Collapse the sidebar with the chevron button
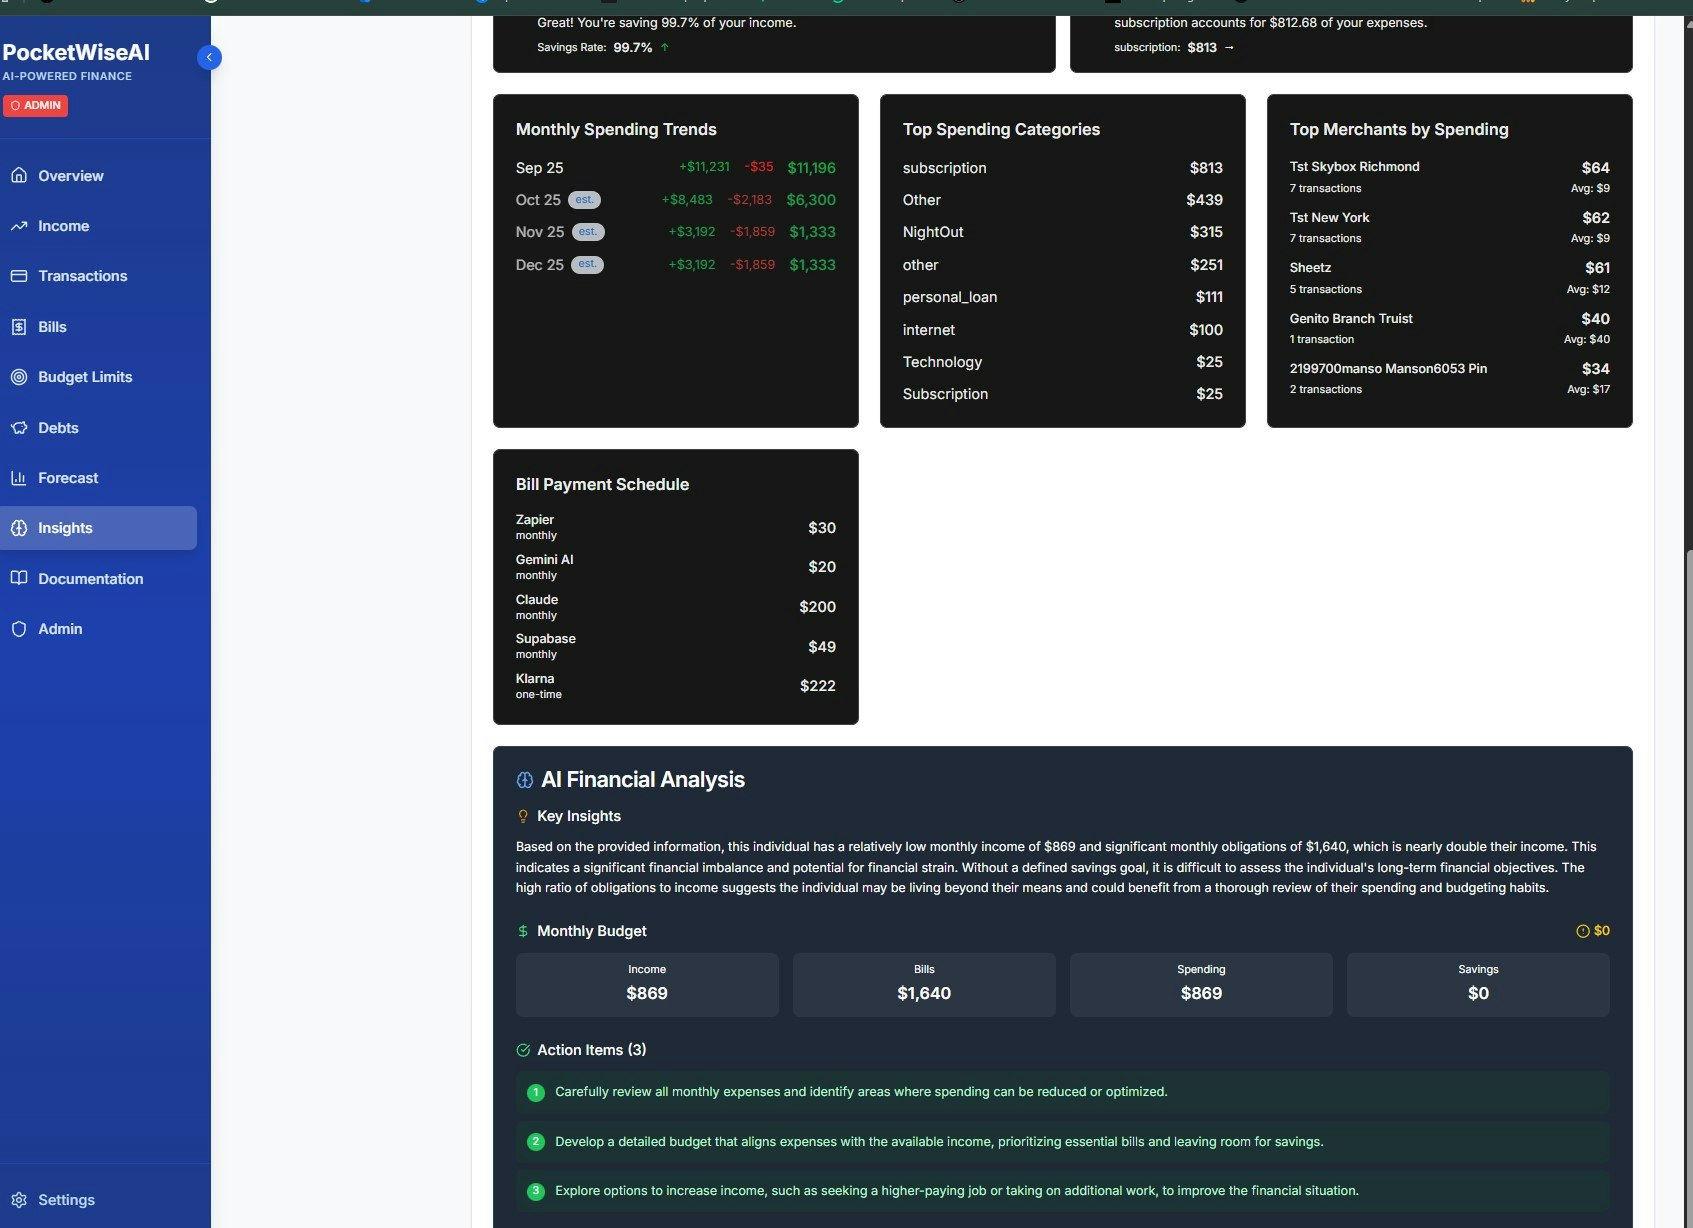The width and height of the screenshot is (1693, 1228). click(x=209, y=57)
